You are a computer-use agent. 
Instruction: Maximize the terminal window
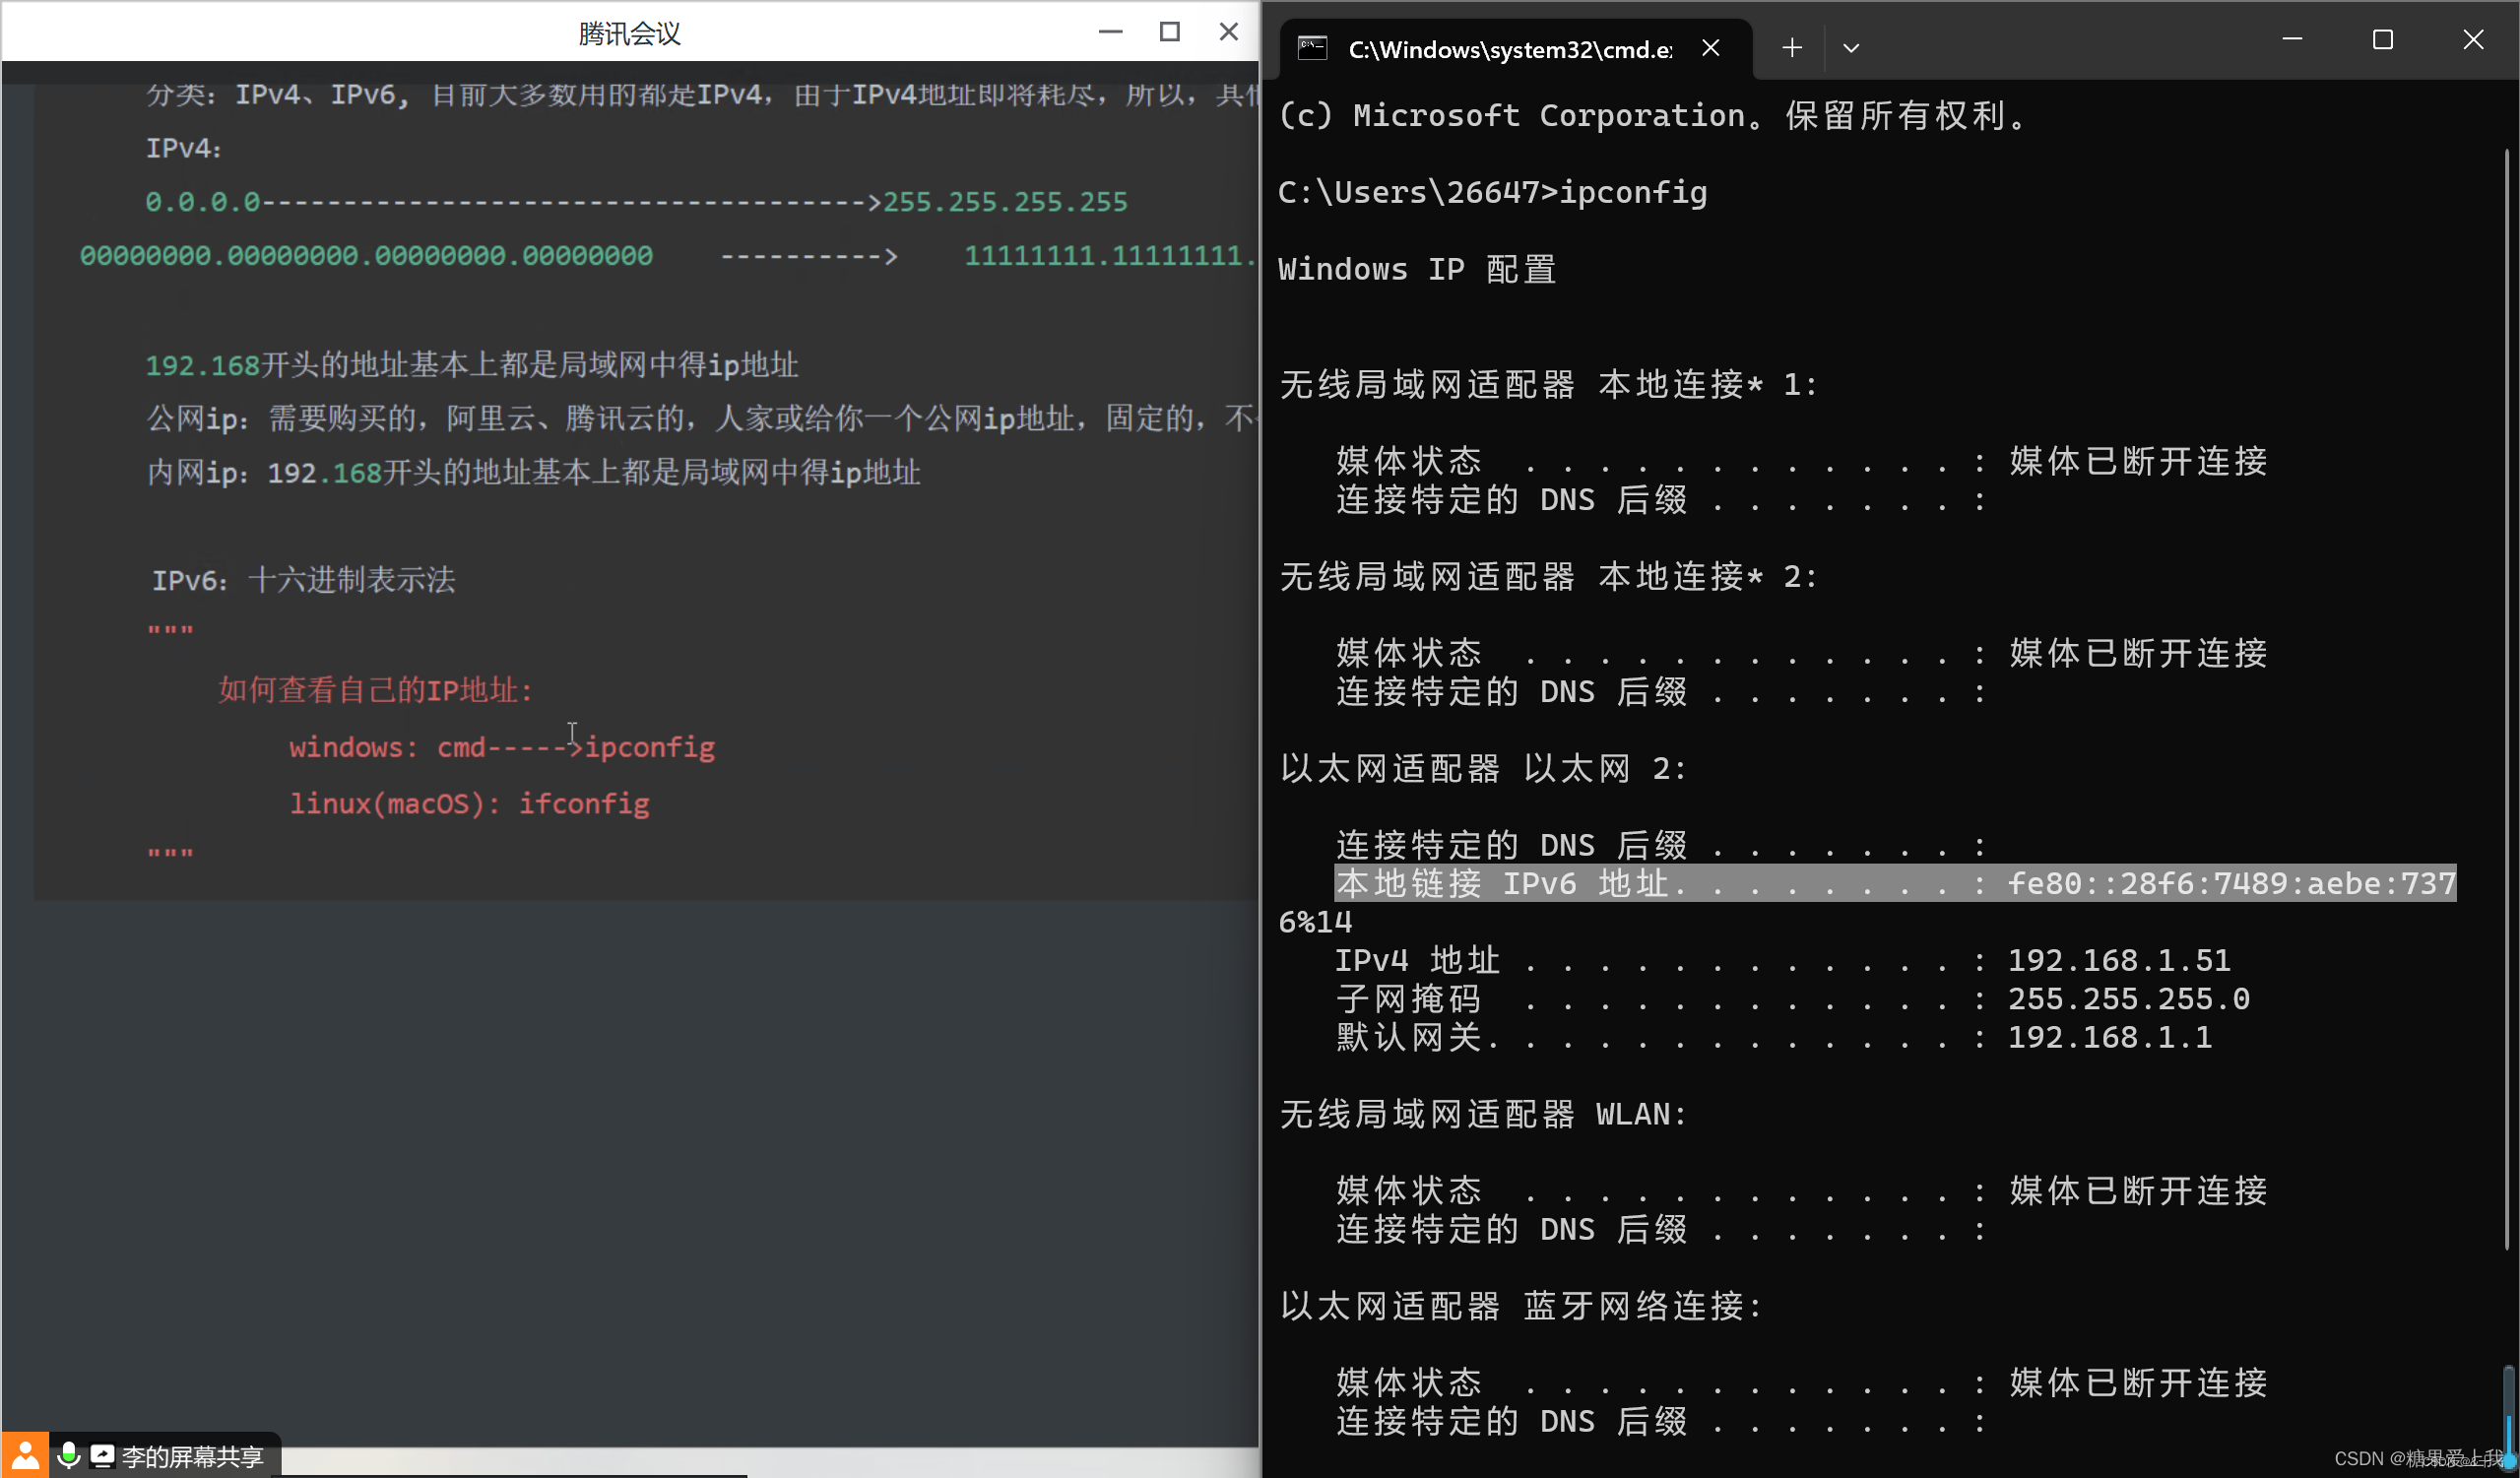(2382, 40)
